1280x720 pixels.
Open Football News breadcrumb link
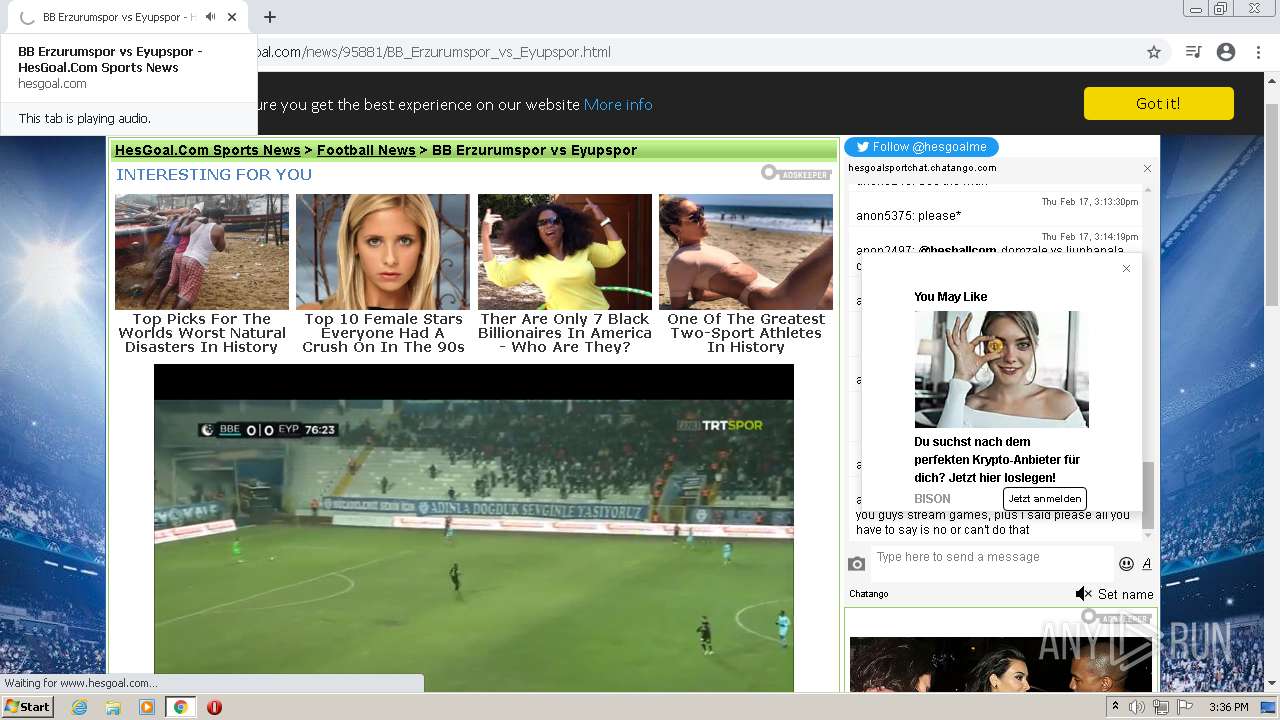pos(366,150)
